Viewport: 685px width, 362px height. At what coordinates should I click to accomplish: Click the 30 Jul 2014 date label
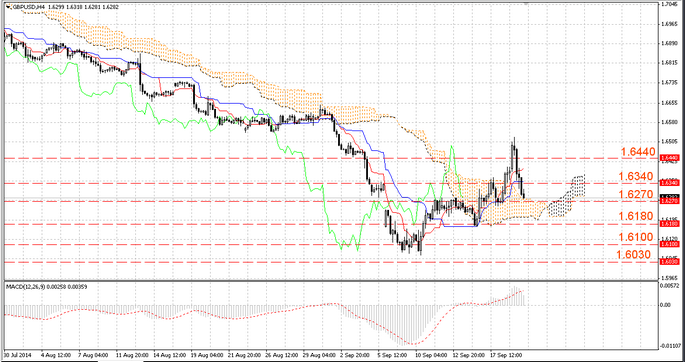16,354
